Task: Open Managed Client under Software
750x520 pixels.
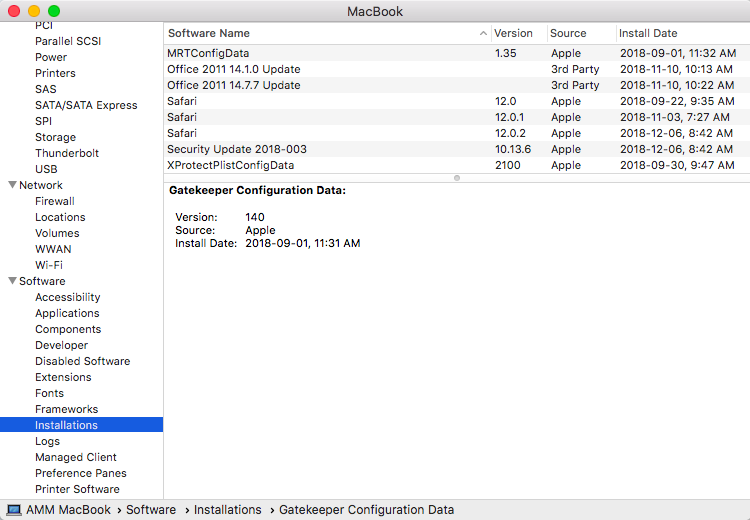Action: [76, 457]
